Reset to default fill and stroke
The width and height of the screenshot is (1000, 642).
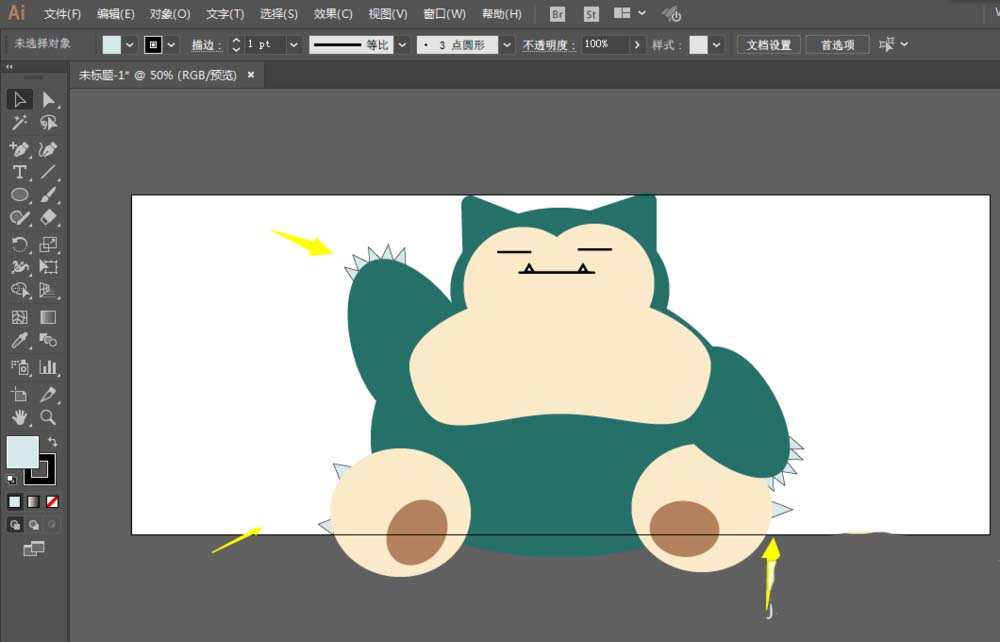11,479
